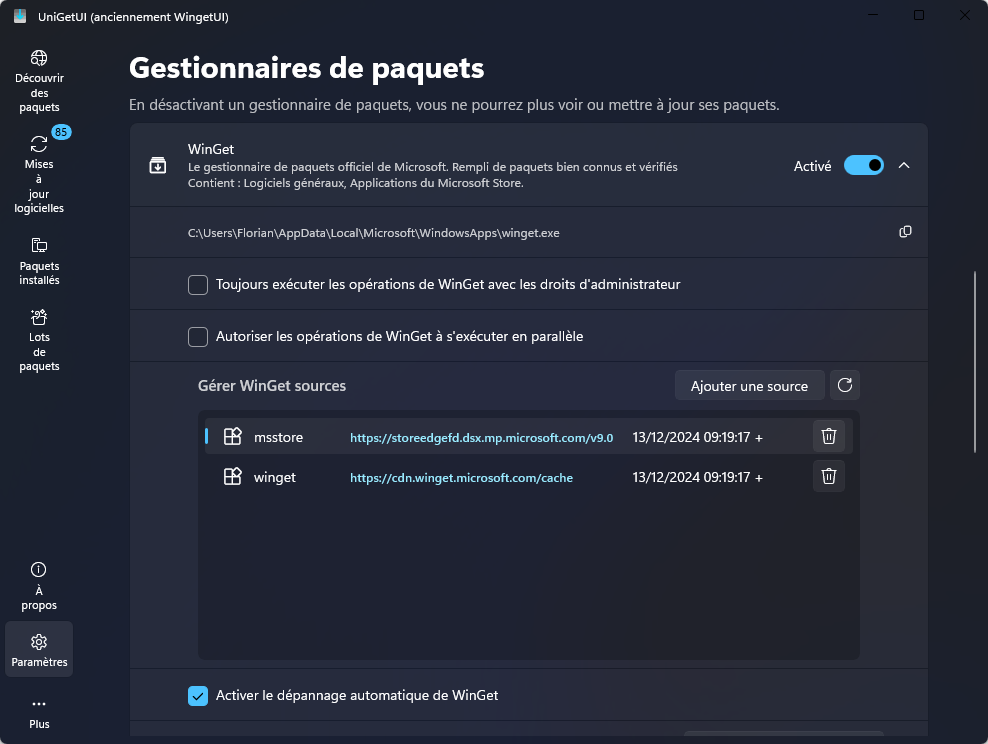
Task: Refresh the WinGet sources list
Action: pyautogui.click(x=845, y=385)
